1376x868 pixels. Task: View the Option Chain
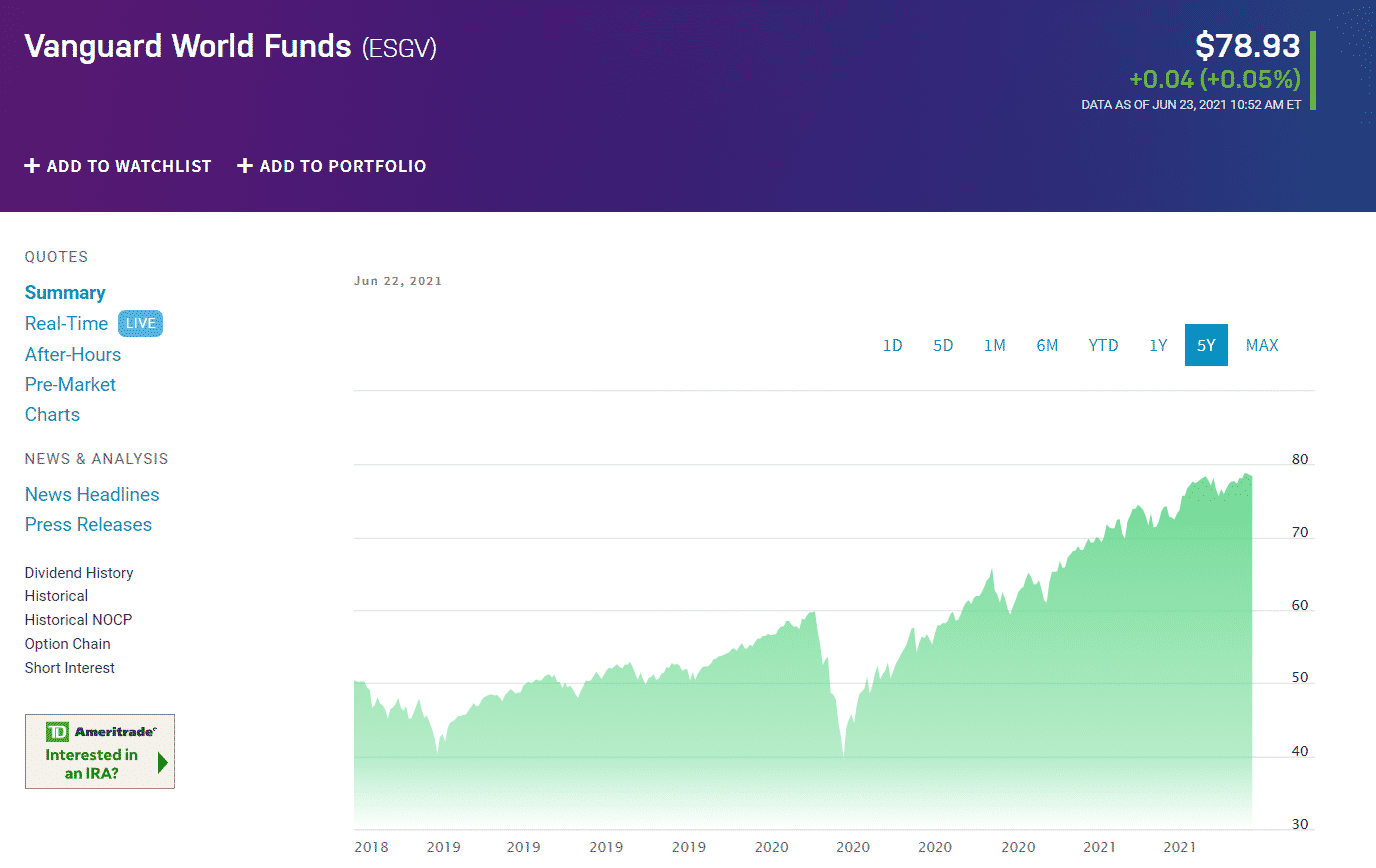pyautogui.click(x=68, y=644)
